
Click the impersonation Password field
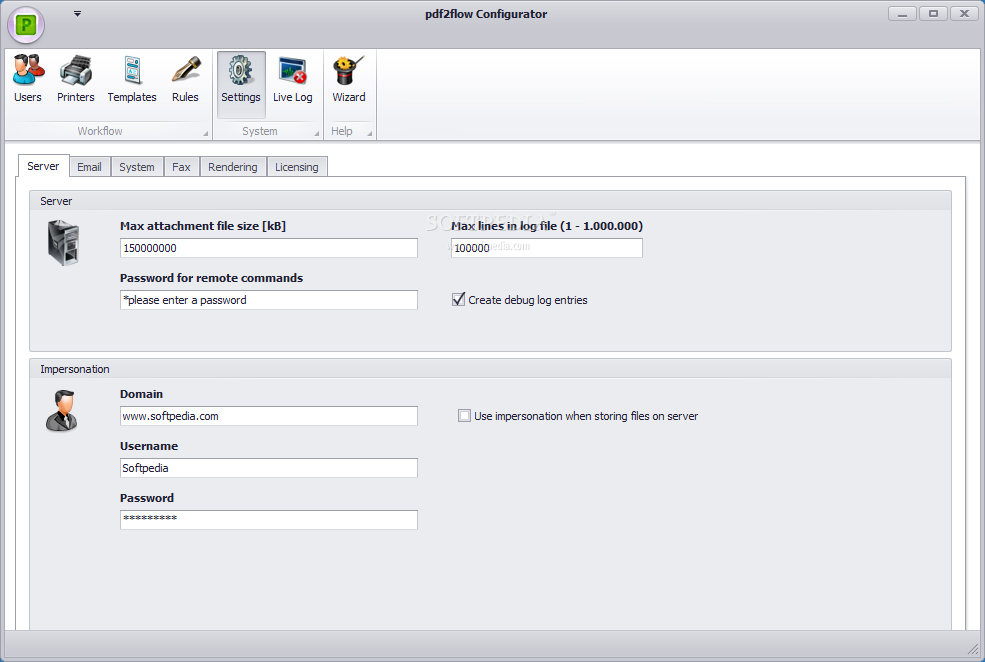coord(269,519)
